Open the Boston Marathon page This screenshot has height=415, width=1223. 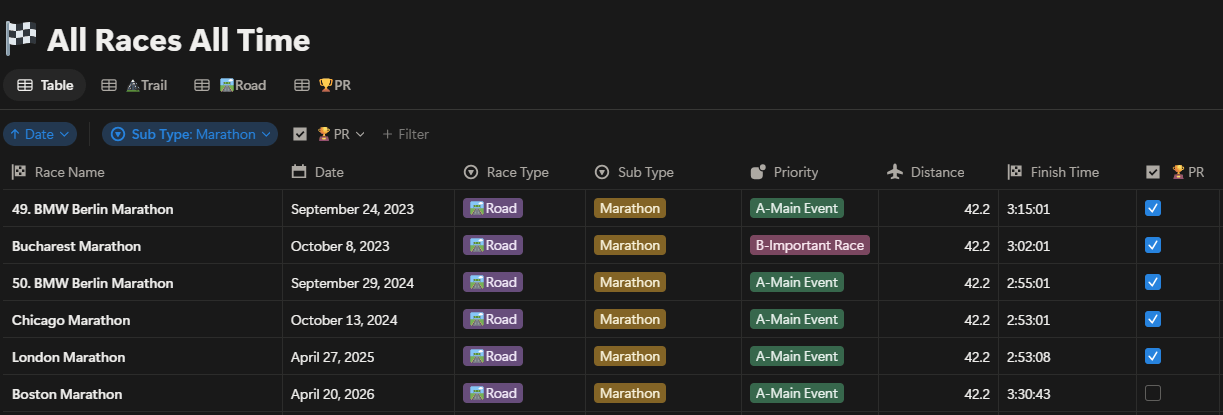click(x=67, y=394)
